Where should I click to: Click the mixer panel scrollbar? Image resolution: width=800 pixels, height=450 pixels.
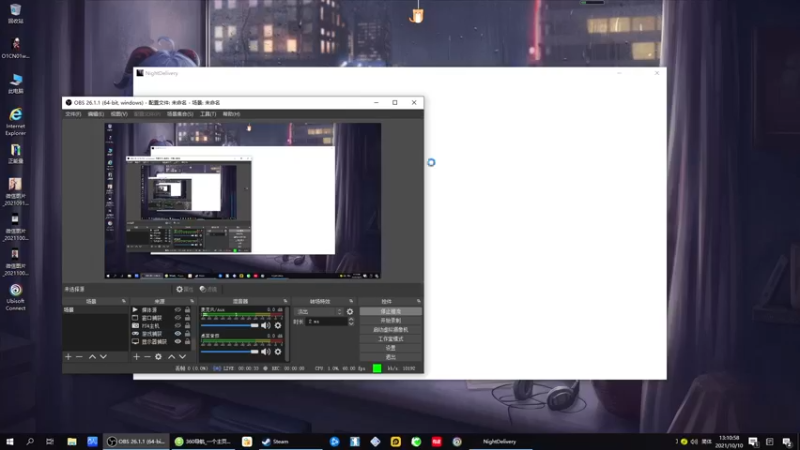287,334
